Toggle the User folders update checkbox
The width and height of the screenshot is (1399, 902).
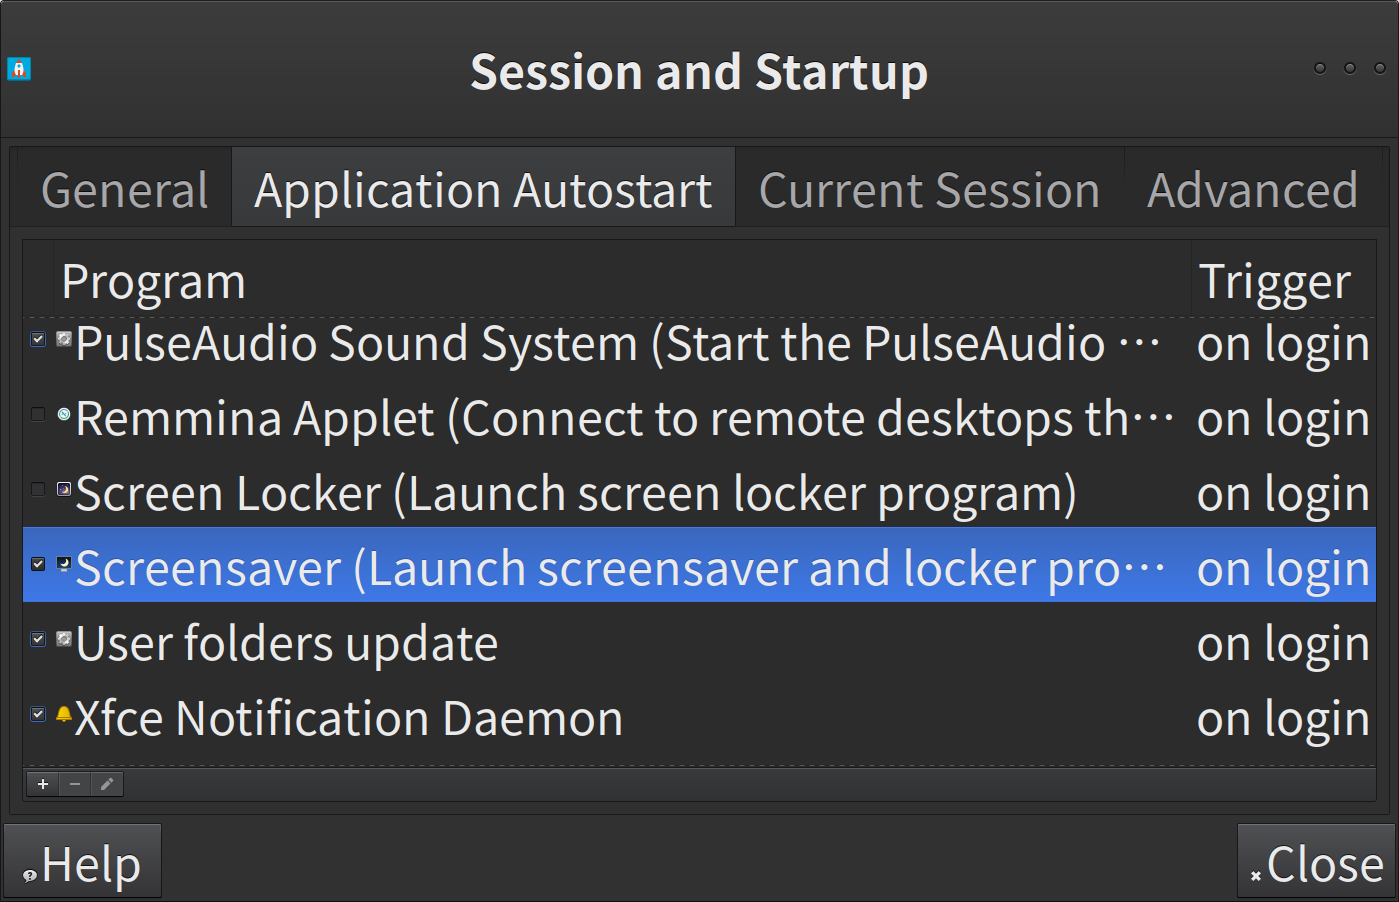[x=38, y=639]
